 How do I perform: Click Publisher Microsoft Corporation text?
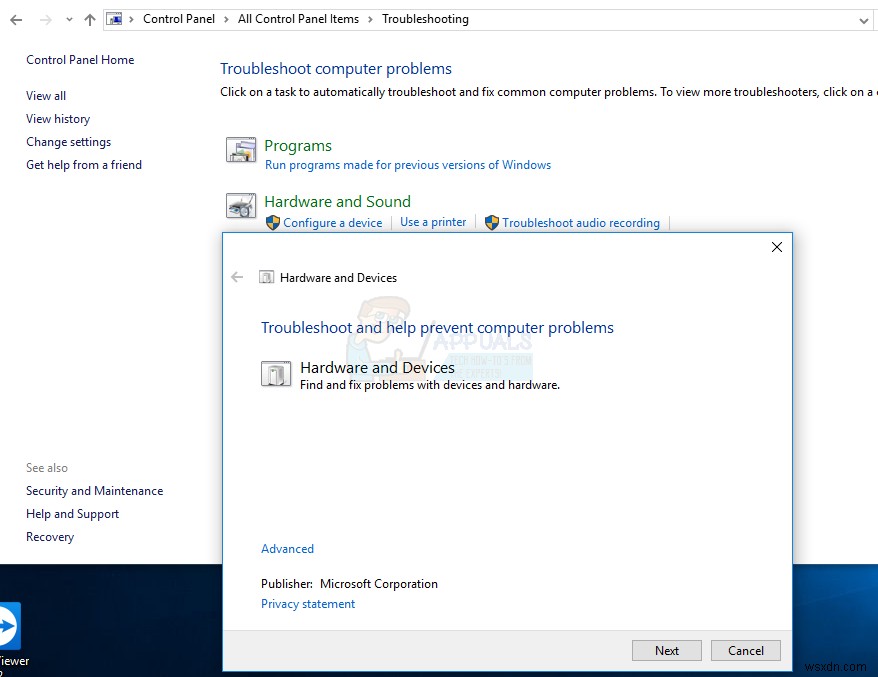pyautogui.click(x=349, y=583)
